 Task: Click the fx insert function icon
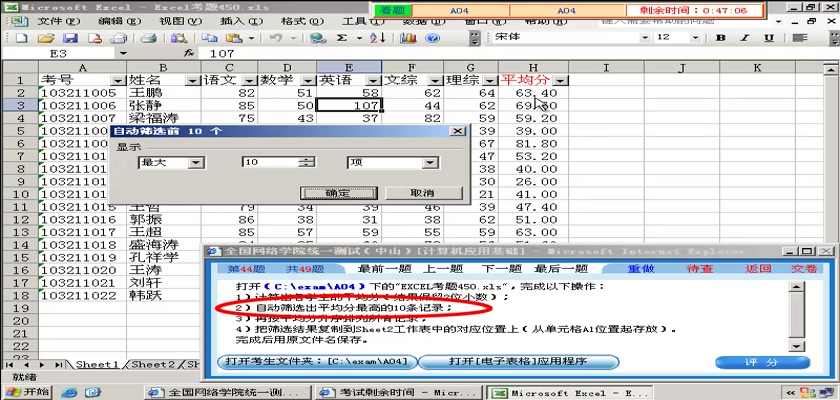click(188, 54)
